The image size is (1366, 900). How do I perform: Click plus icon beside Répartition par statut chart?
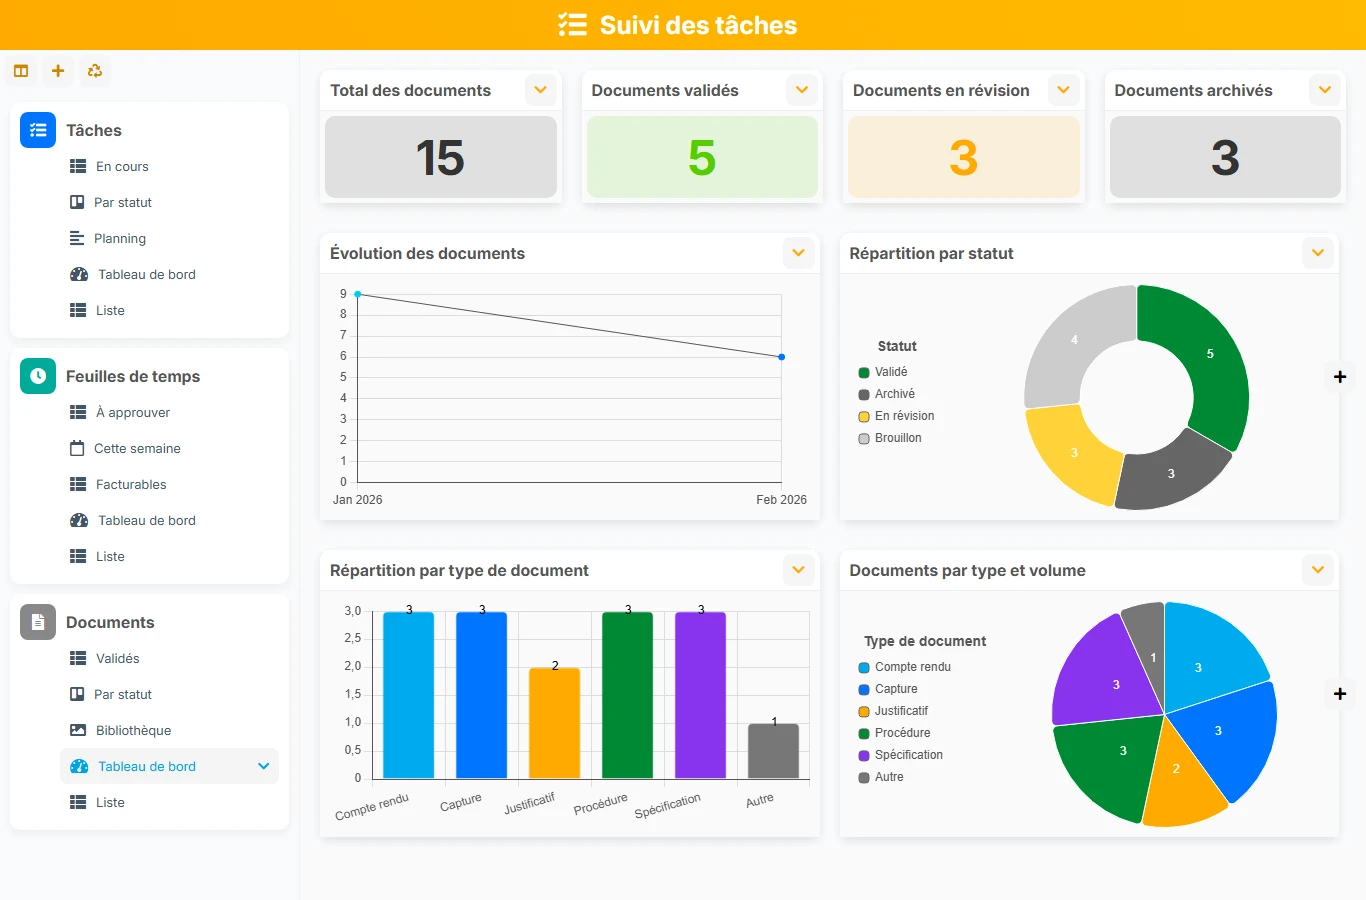(1340, 377)
